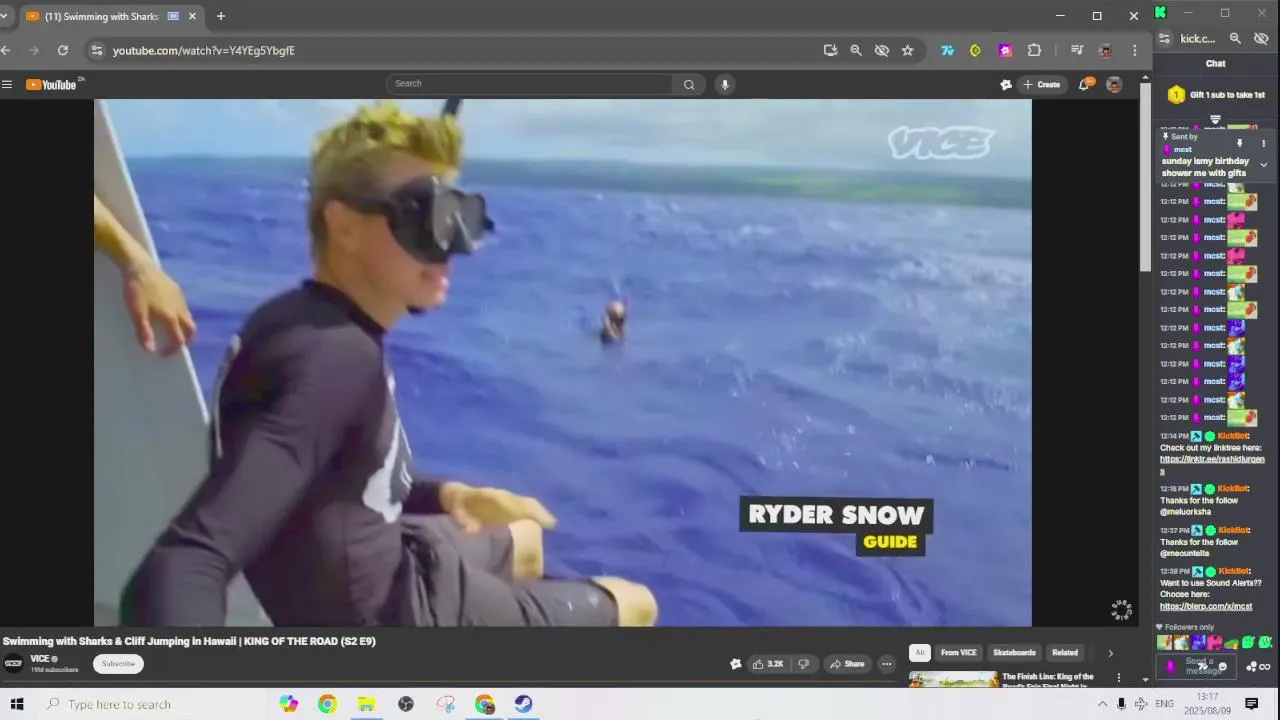Open YouTube notifications bell

click(1084, 85)
